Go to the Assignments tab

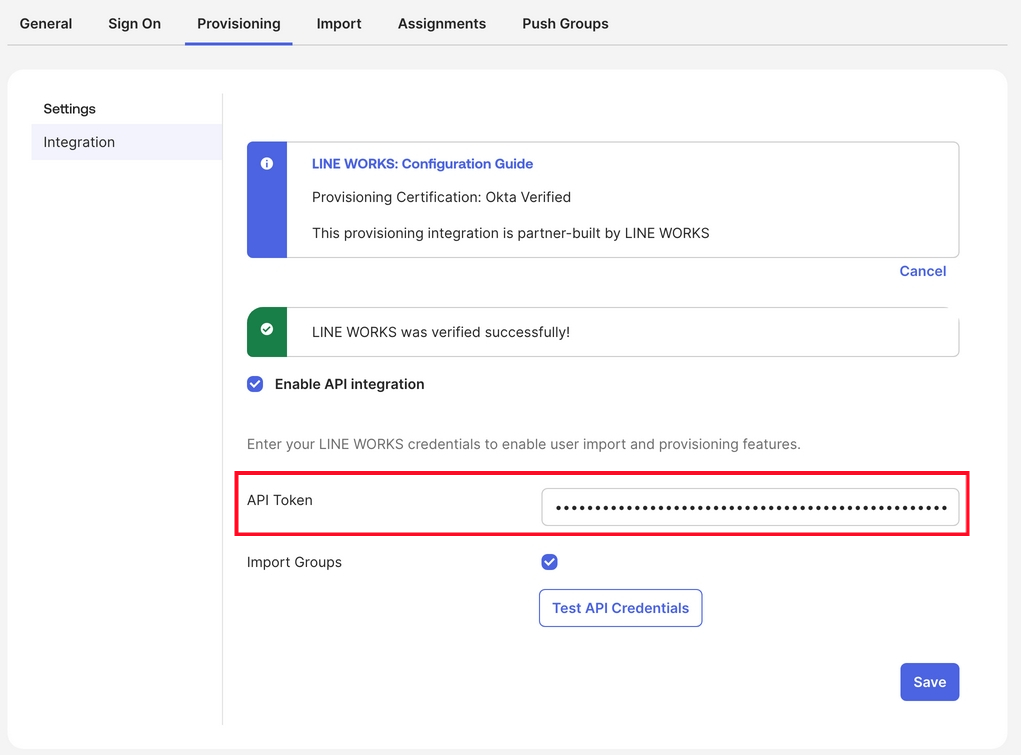click(x=441, y=23)
